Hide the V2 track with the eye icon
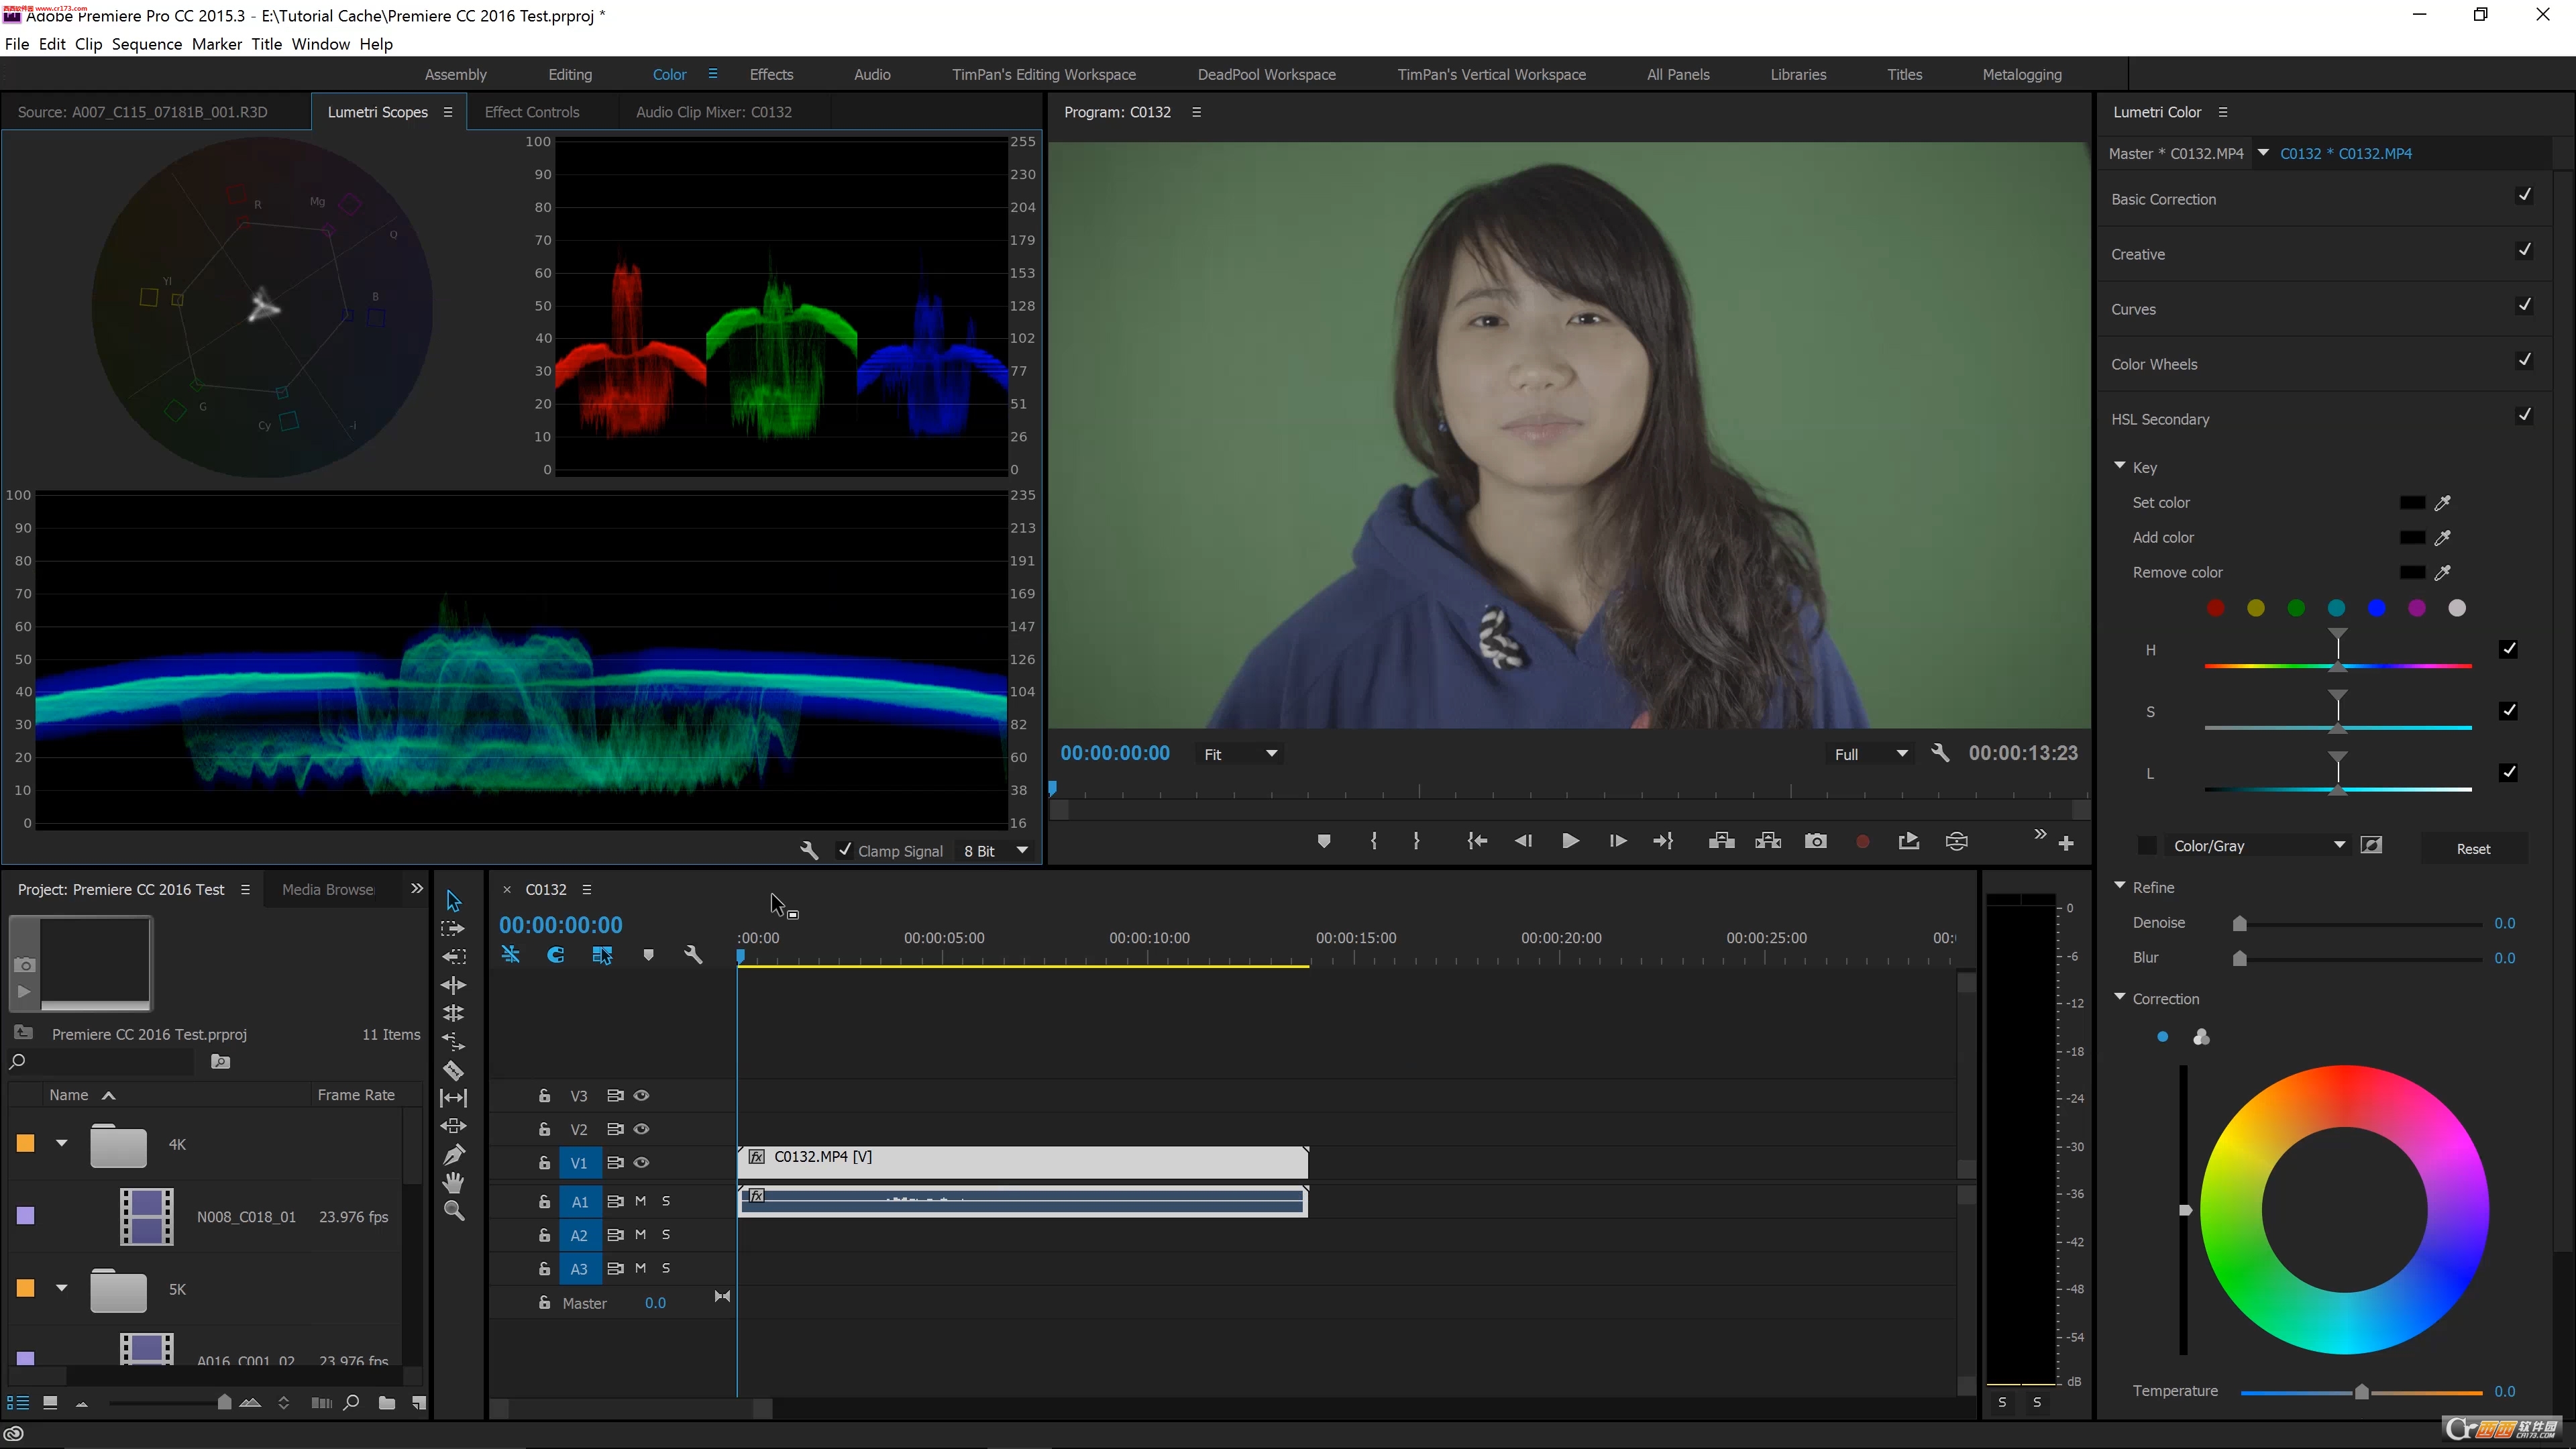The width and height of the screenshot is (2576, 1449). 642,1129
